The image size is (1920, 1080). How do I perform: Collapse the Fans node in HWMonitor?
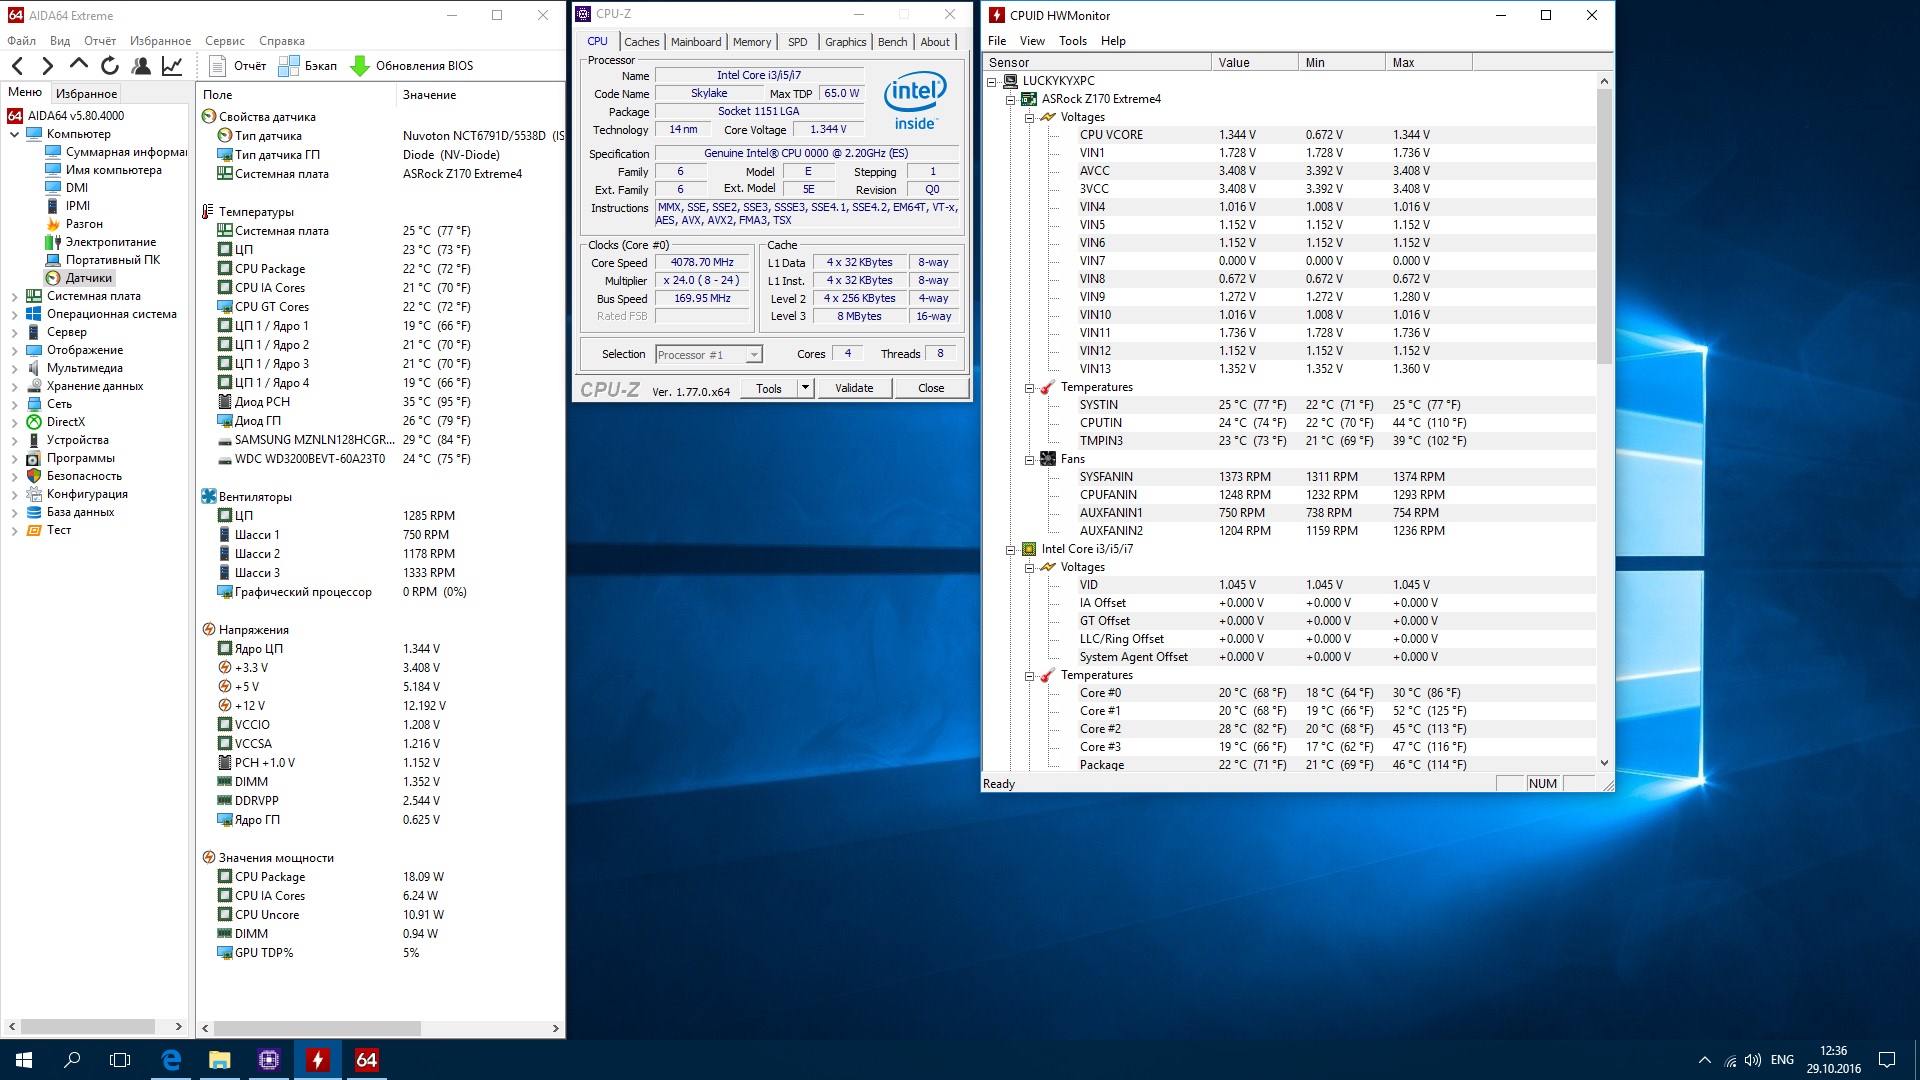1029,459
